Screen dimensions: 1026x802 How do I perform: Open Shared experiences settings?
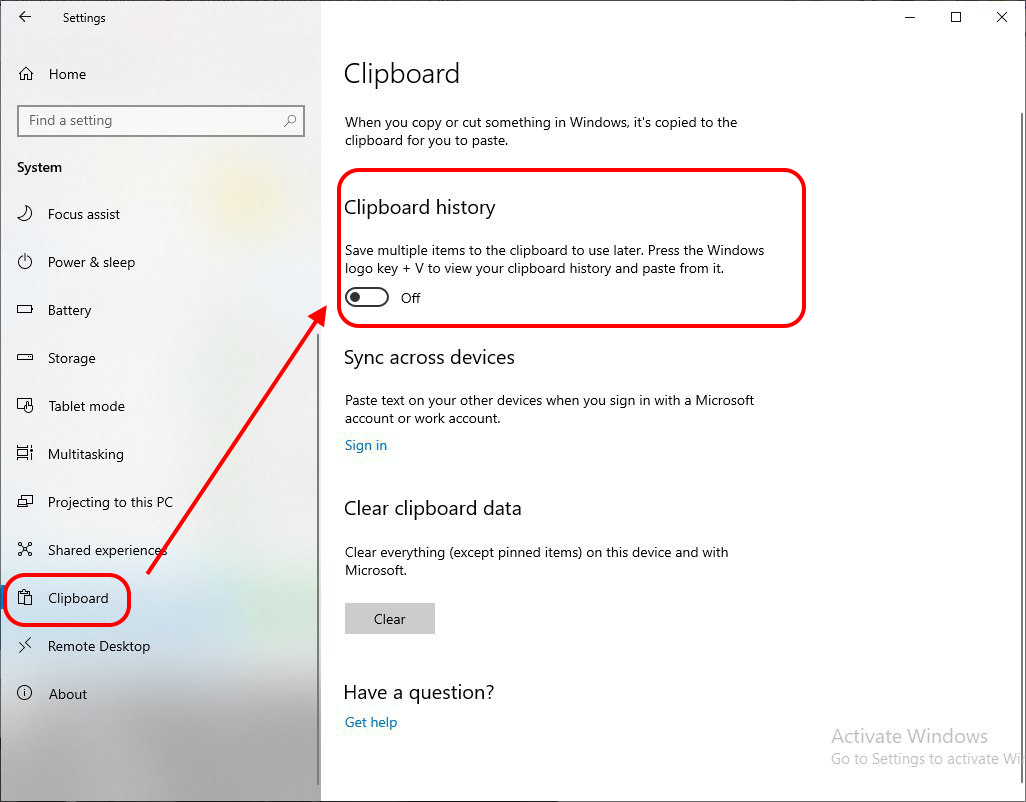click(107, 550)
